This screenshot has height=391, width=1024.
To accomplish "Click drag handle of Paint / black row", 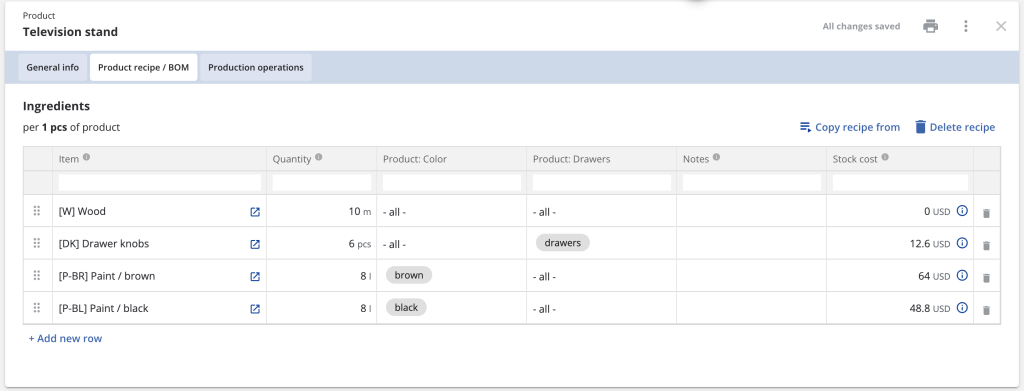I will pyautogui.click(x=37, y=308).
